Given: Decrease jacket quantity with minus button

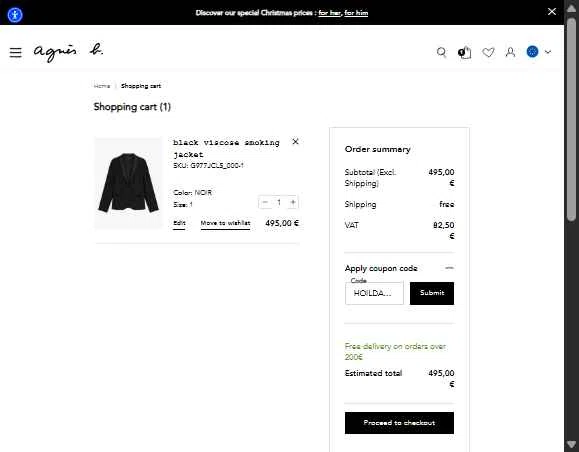Looking at the screenshot, I should point(265,202).
